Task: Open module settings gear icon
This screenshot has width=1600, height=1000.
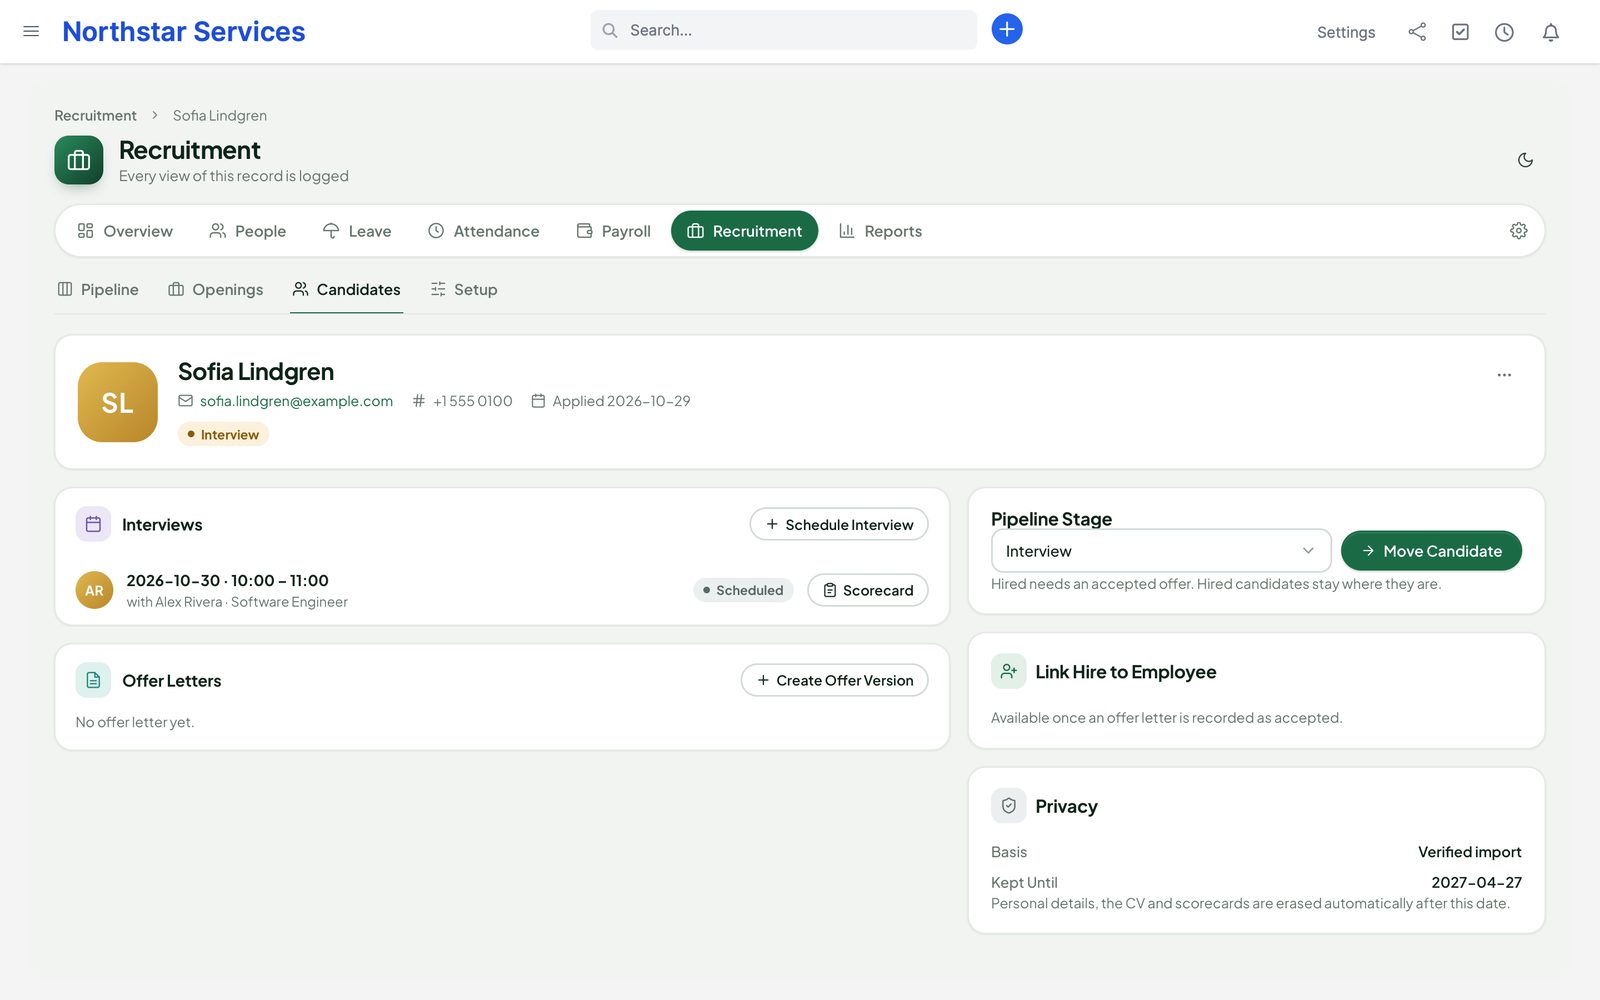Action: click(x=1518, y=231)
